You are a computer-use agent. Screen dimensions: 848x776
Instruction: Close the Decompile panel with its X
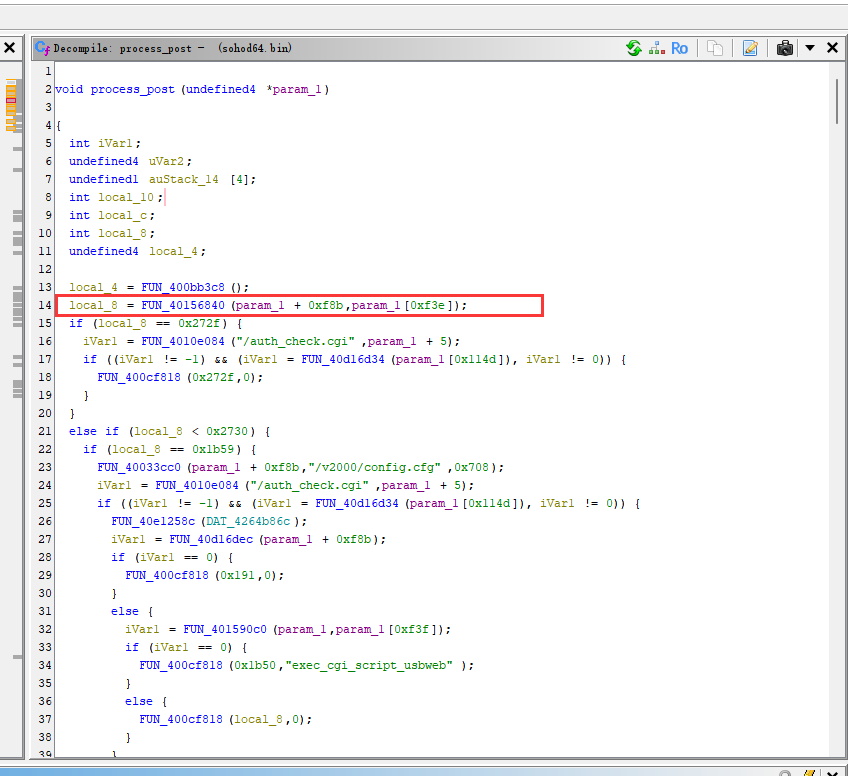coord(832,48)
